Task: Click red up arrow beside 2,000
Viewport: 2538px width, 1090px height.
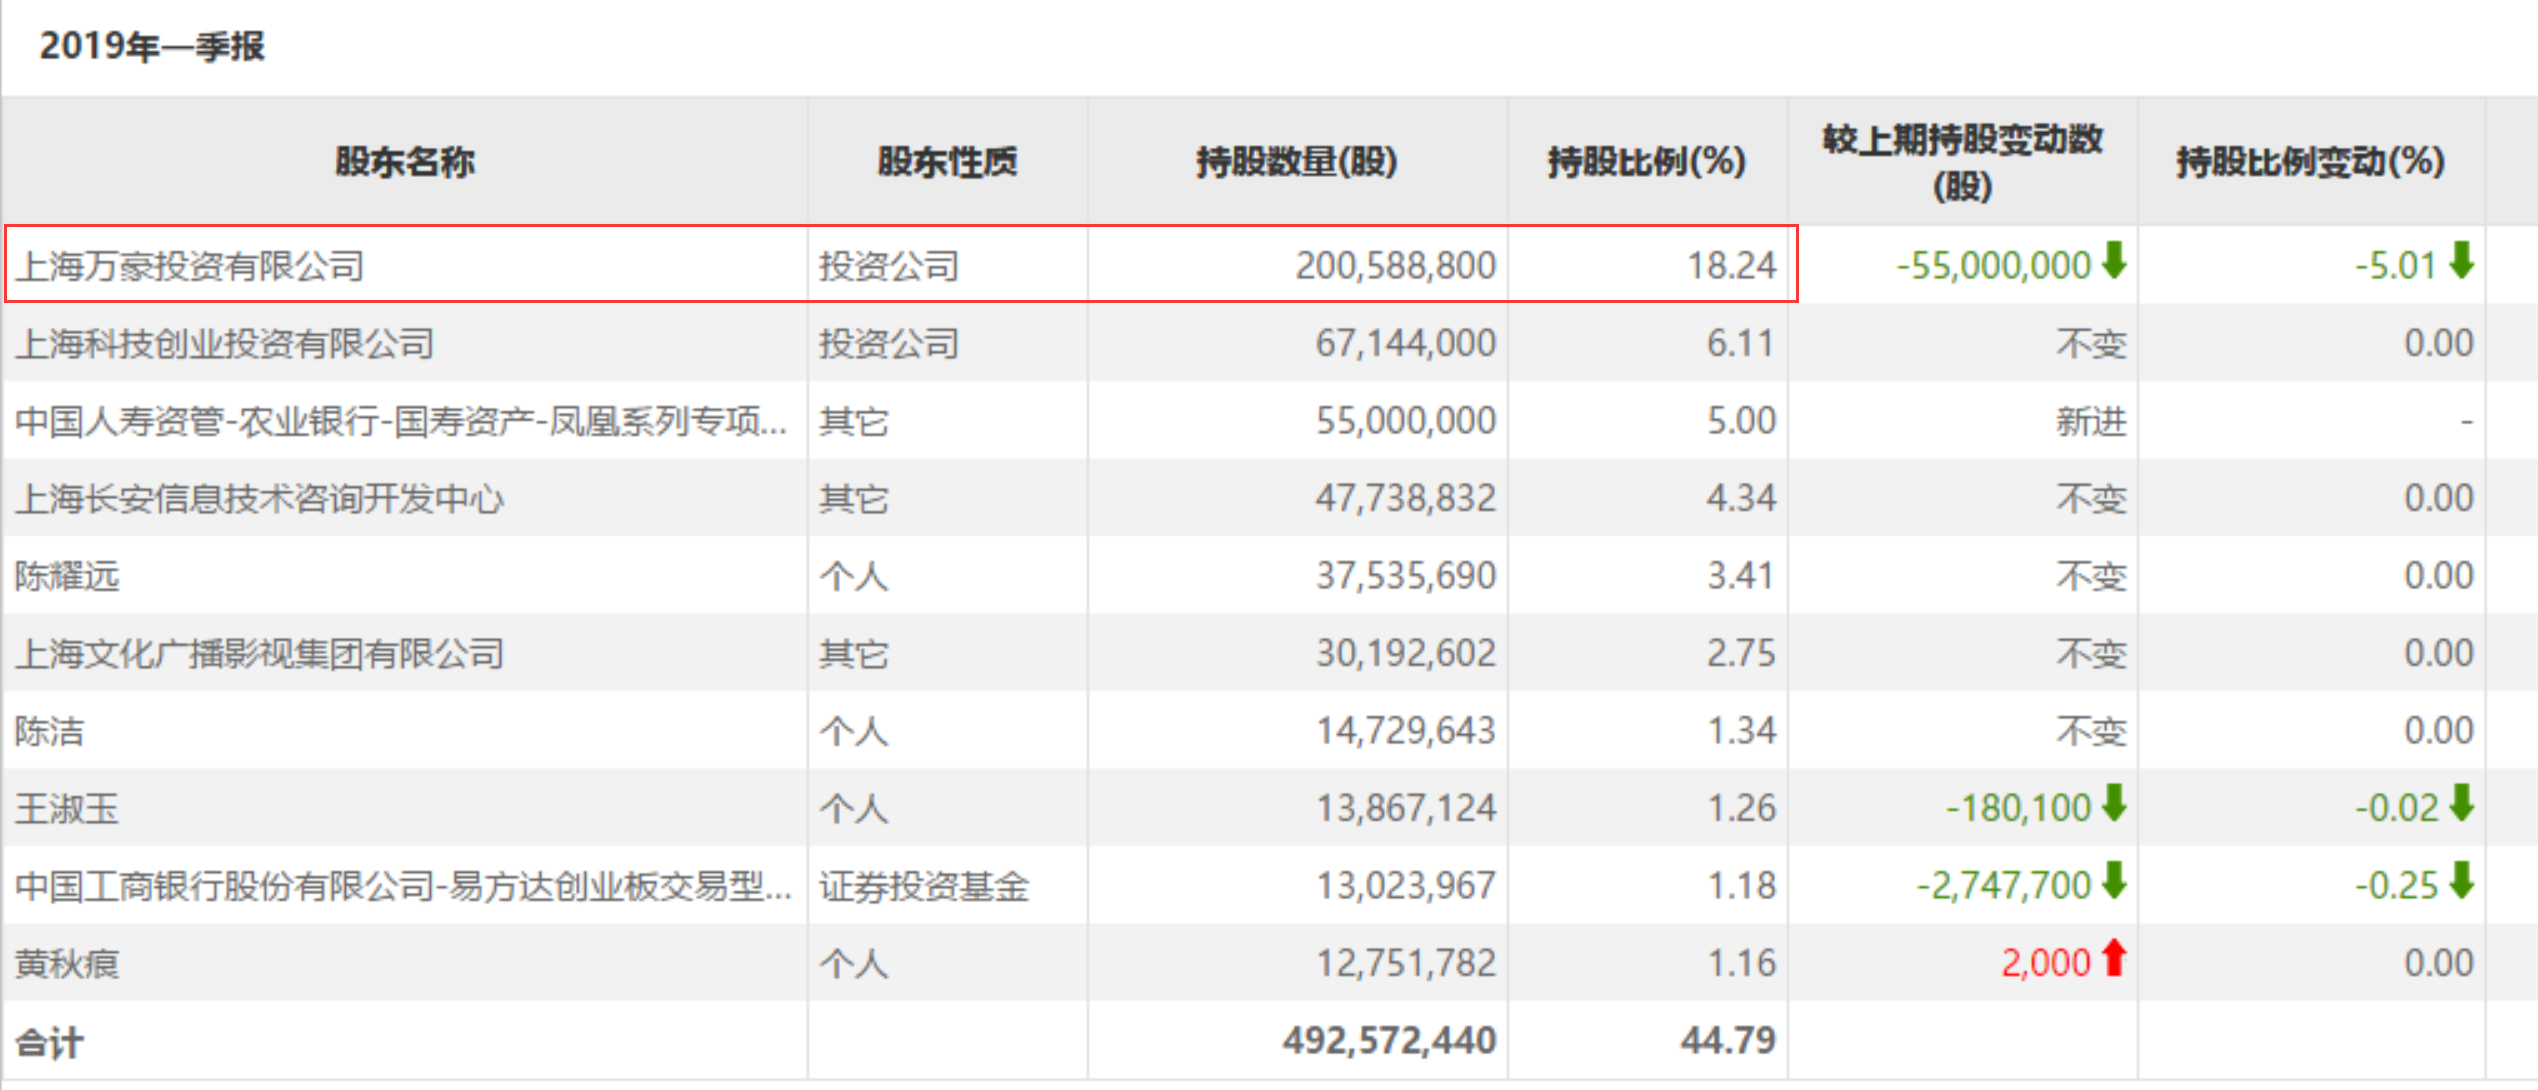Action: tap(2113, 958)
